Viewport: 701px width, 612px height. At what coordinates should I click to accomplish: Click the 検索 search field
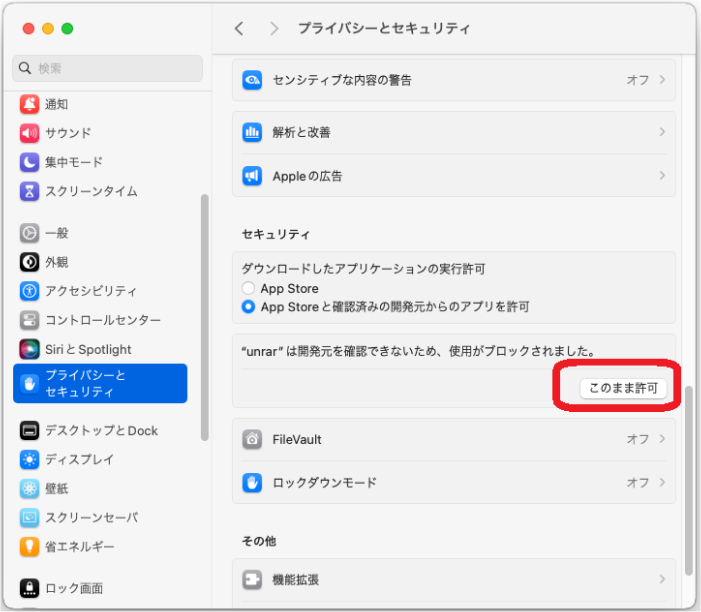[x=107, y=68]
